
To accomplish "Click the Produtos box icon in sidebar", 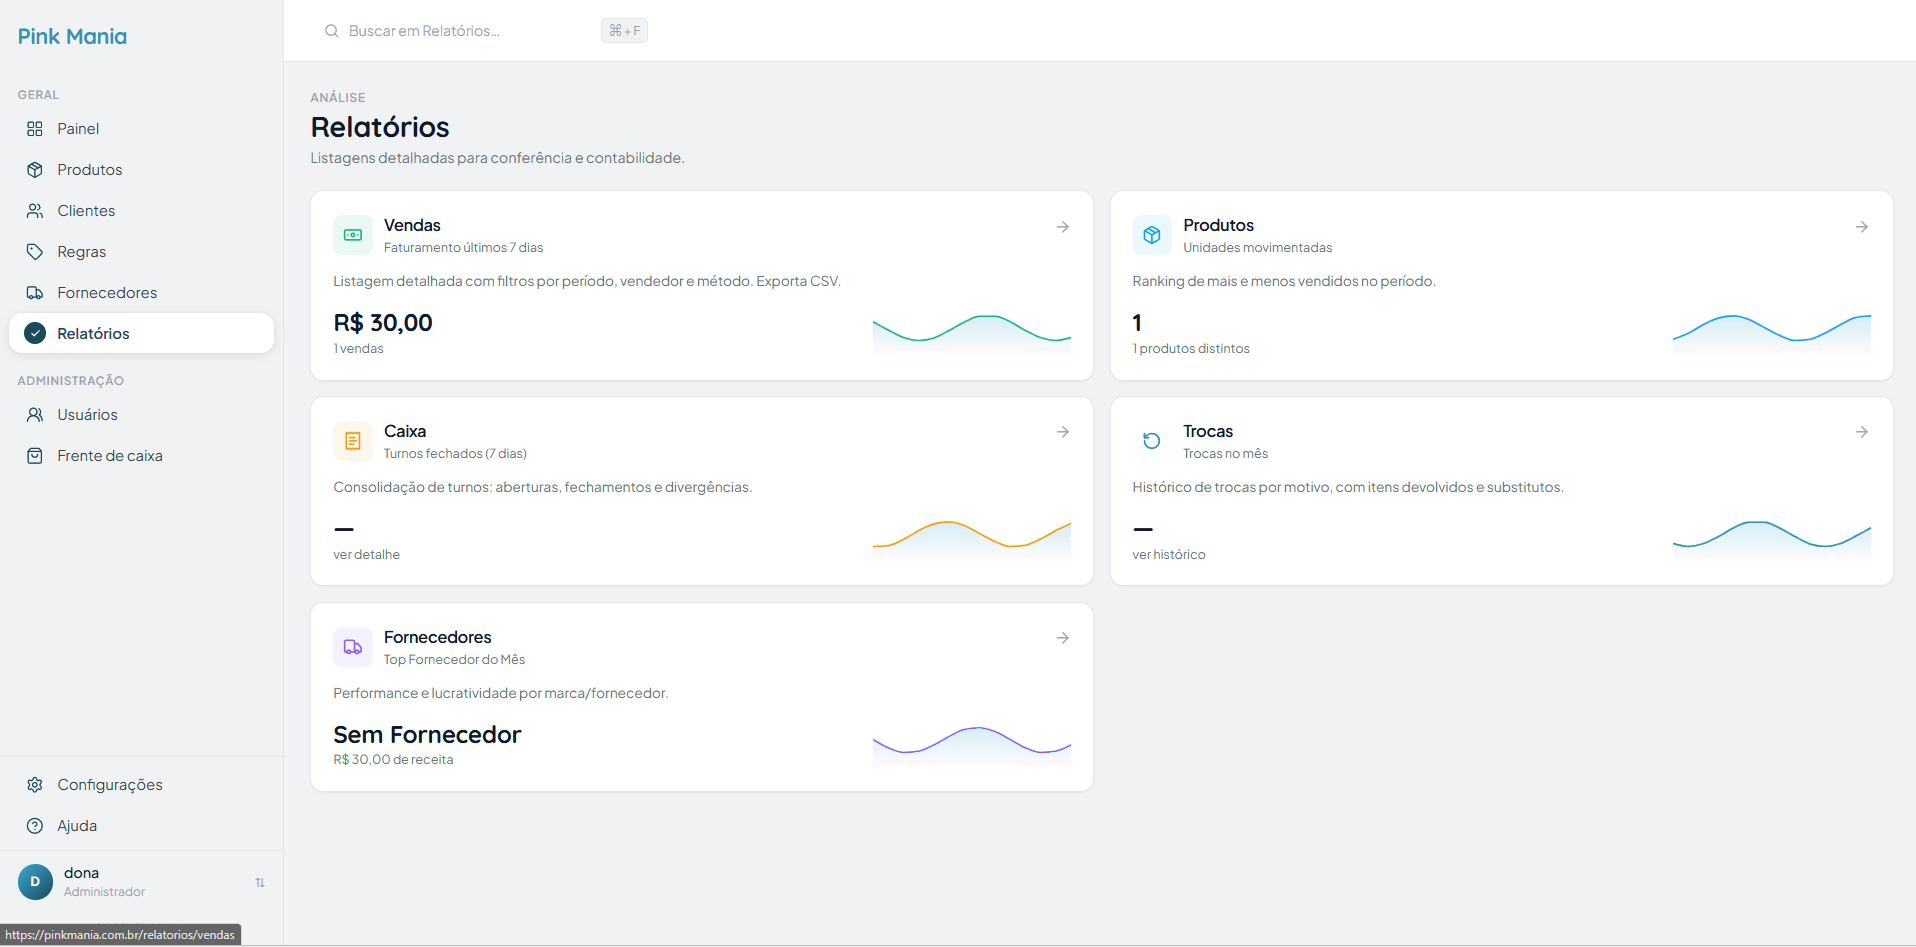I will click(35, 170).
